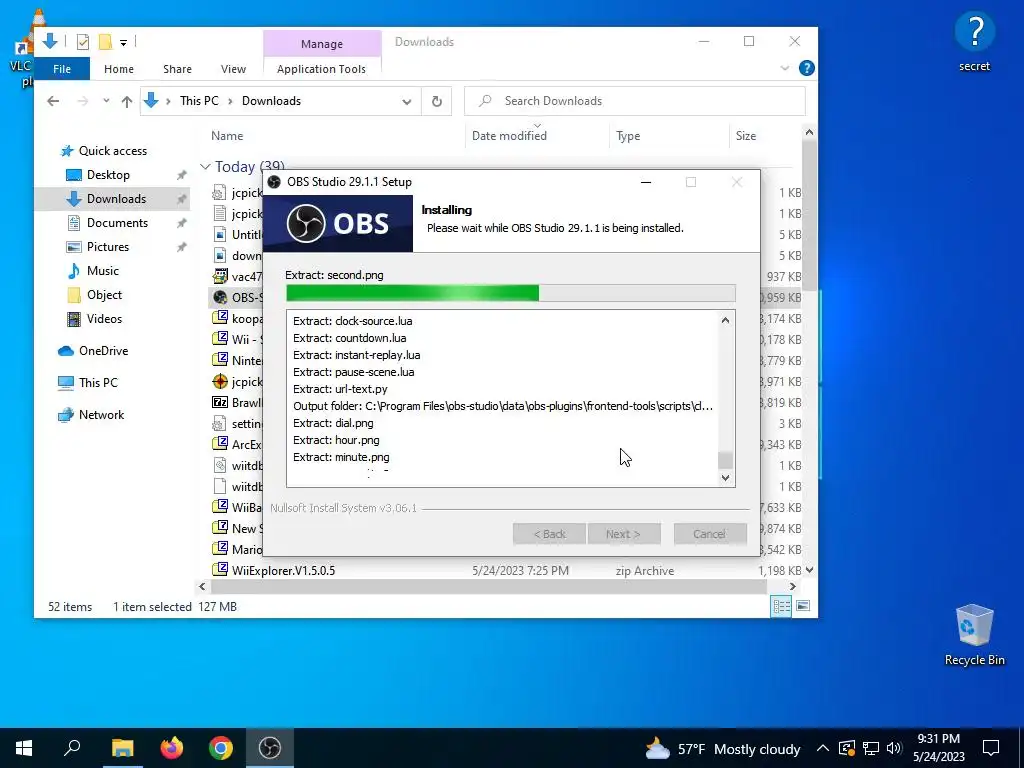This screenshot has width=1024, height=768.
Task: Open the network tray icon
Action: click(x=871, y=748)
